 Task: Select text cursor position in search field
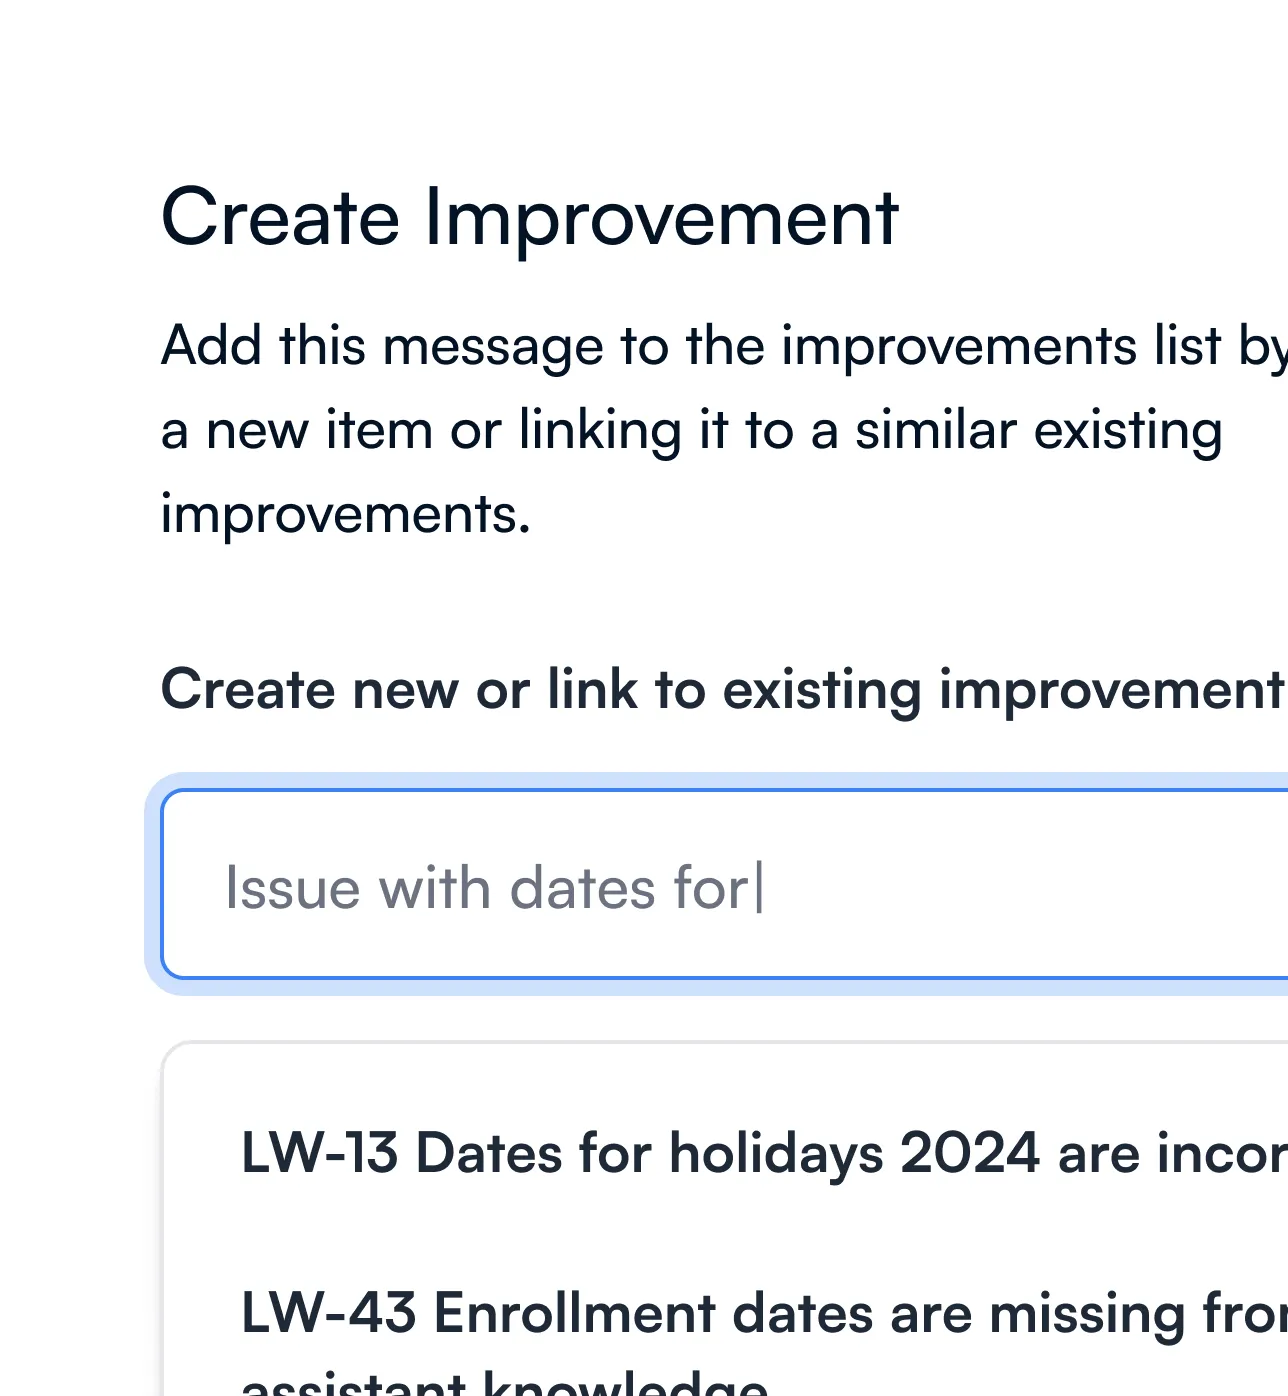760,884
